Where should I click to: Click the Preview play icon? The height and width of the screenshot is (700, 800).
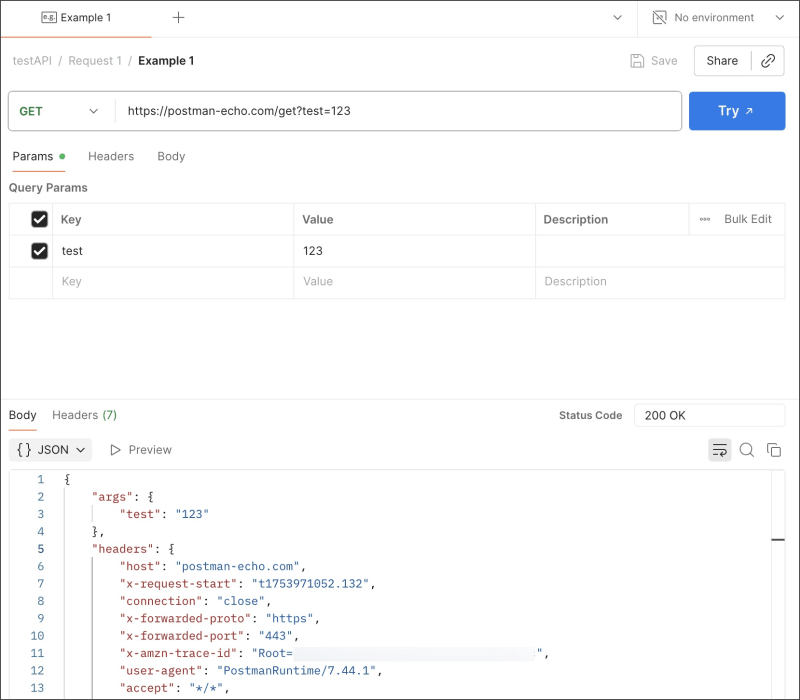coord(116,450)
